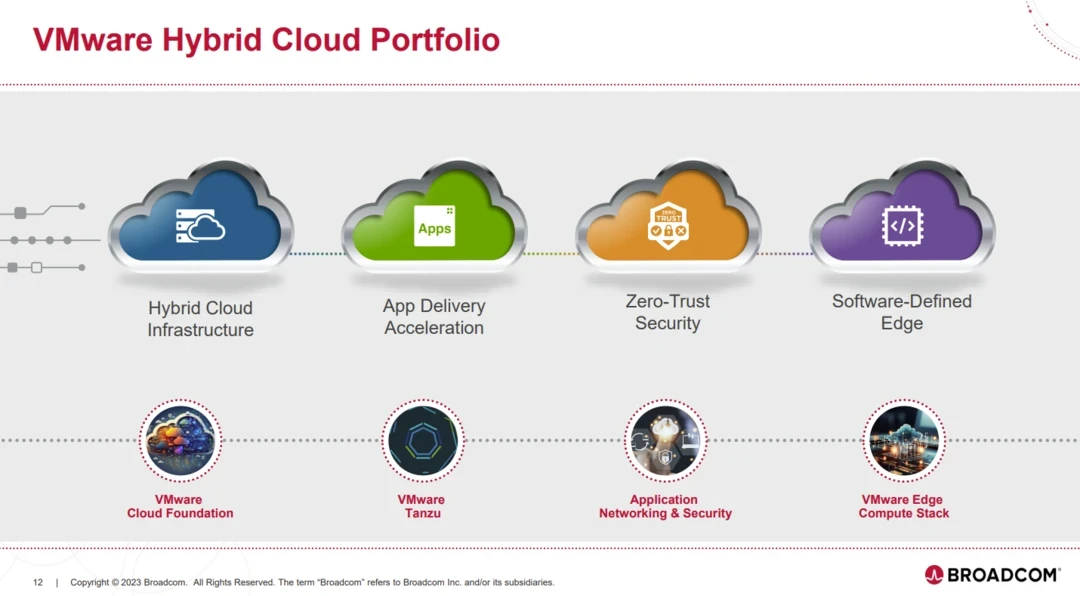
Task: Select the VMware Edge Compute Stack thumbnail
Action: pos(903,441)
